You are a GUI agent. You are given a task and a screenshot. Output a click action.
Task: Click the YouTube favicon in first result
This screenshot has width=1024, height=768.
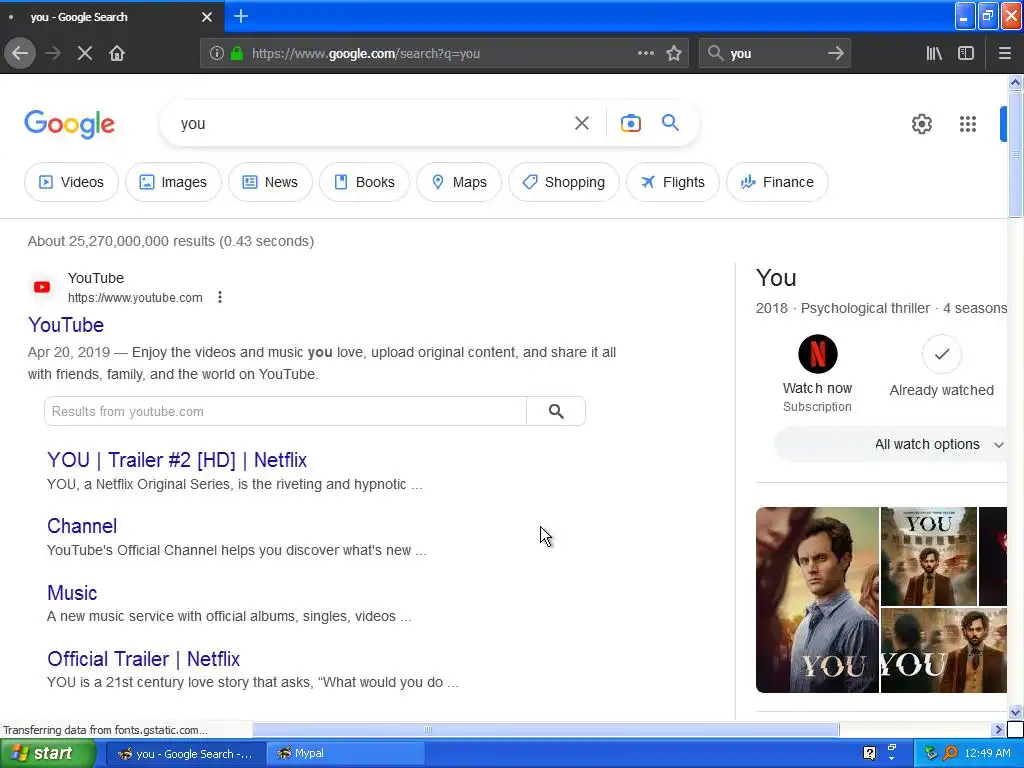(x=42, y=287)
